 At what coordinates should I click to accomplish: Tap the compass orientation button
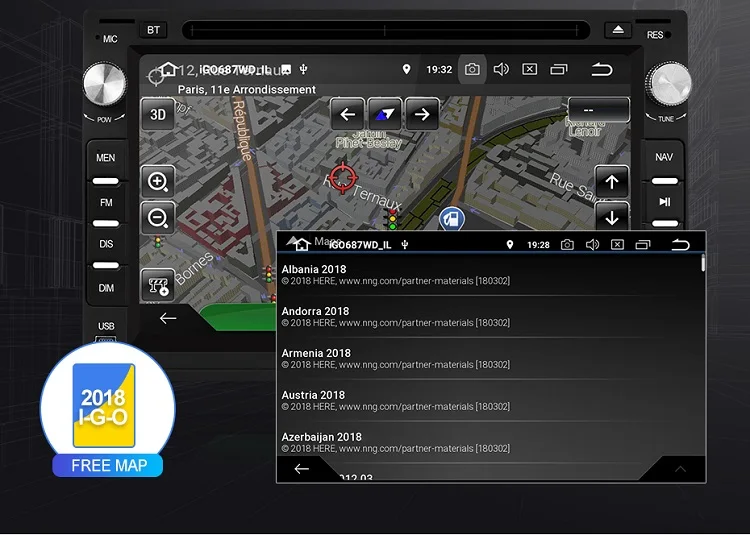[384, 114]
